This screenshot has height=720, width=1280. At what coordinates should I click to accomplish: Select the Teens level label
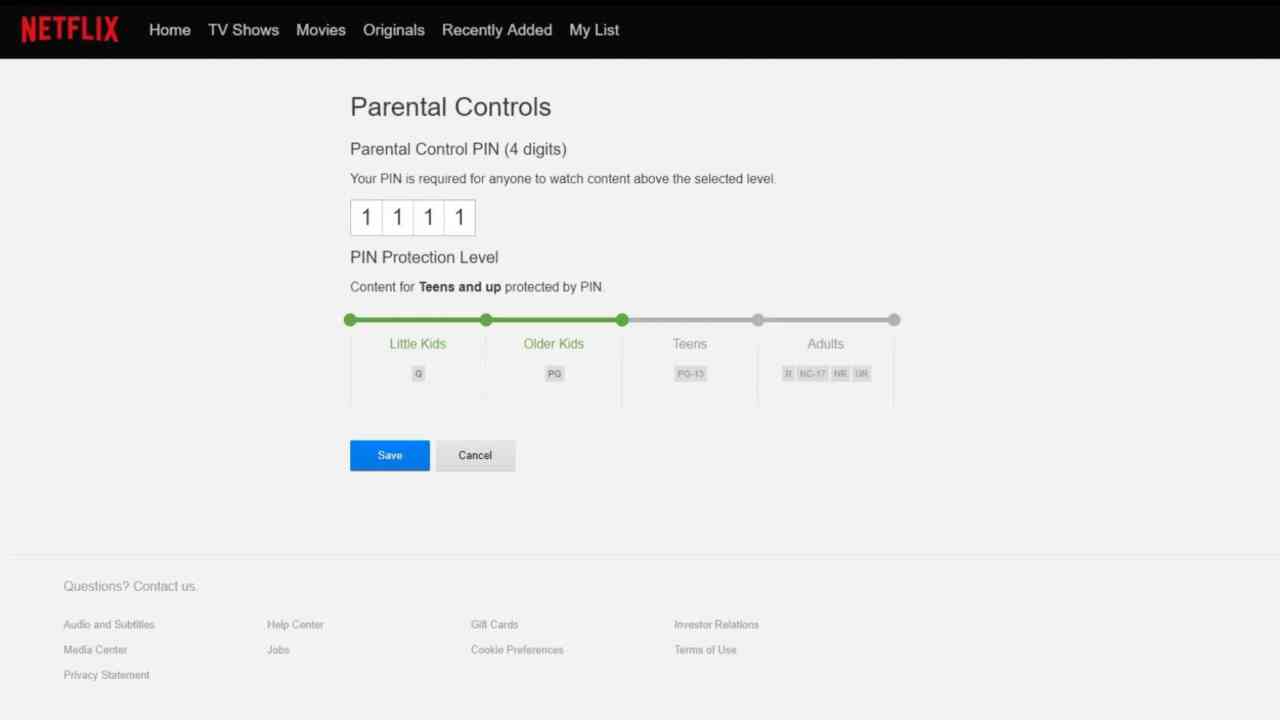pos(690,344)
